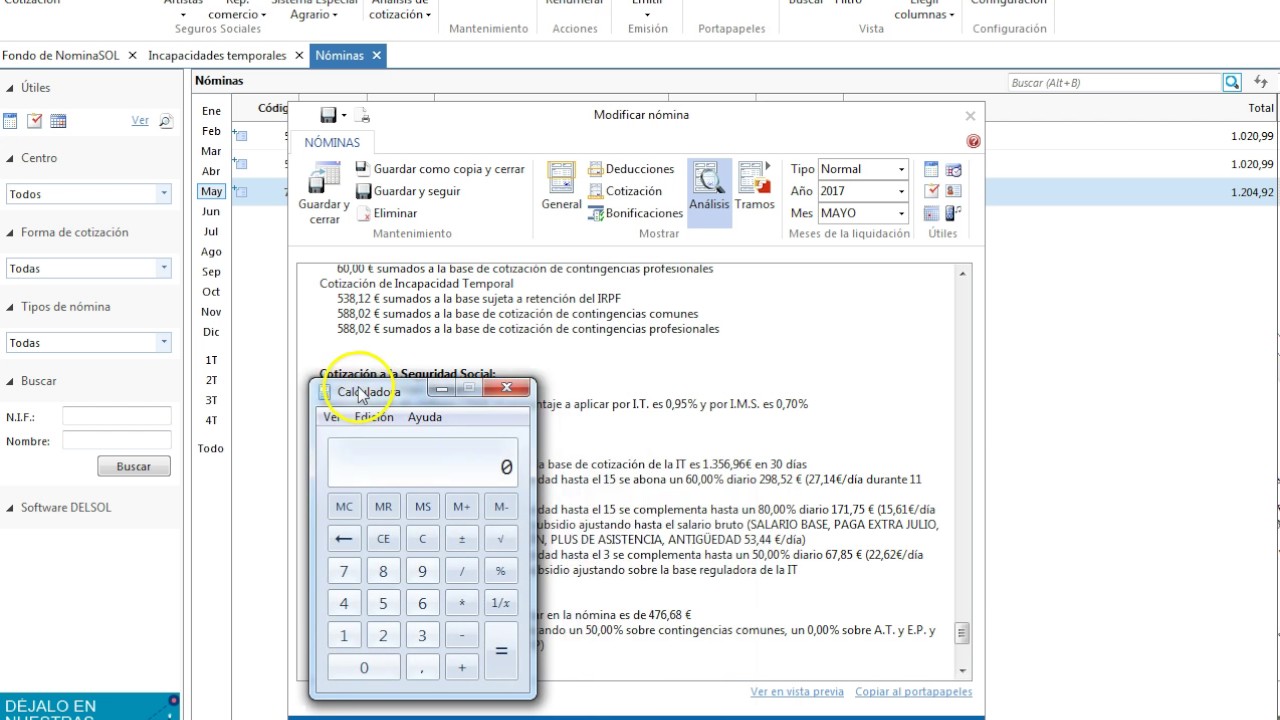Open the Tramos view

coord(754,186)
